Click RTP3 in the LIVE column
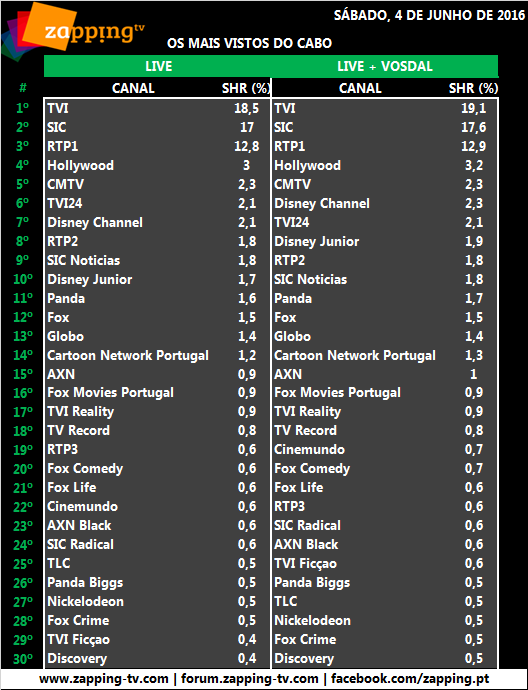The height and width of the screenshot is (690, 528). coord(62,449)
